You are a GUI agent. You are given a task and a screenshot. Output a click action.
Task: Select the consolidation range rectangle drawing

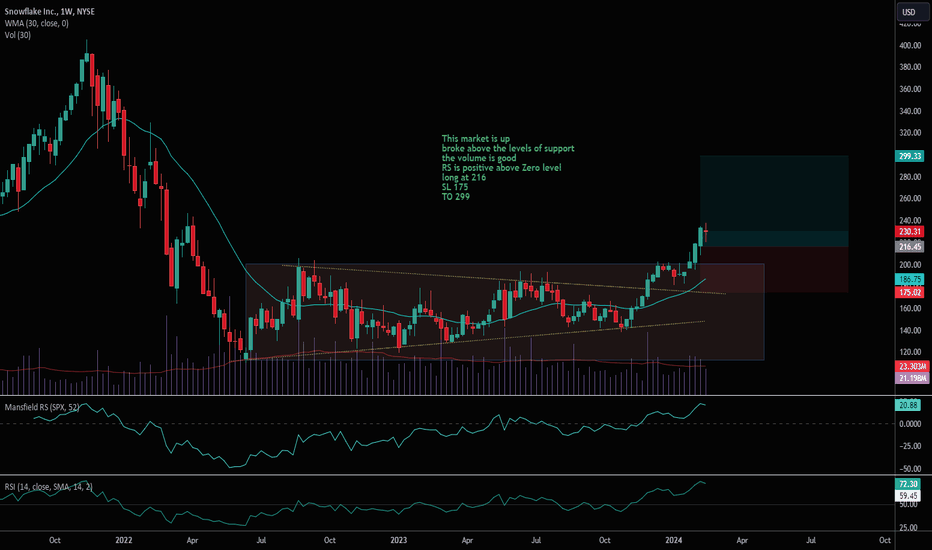pos(505,312)
